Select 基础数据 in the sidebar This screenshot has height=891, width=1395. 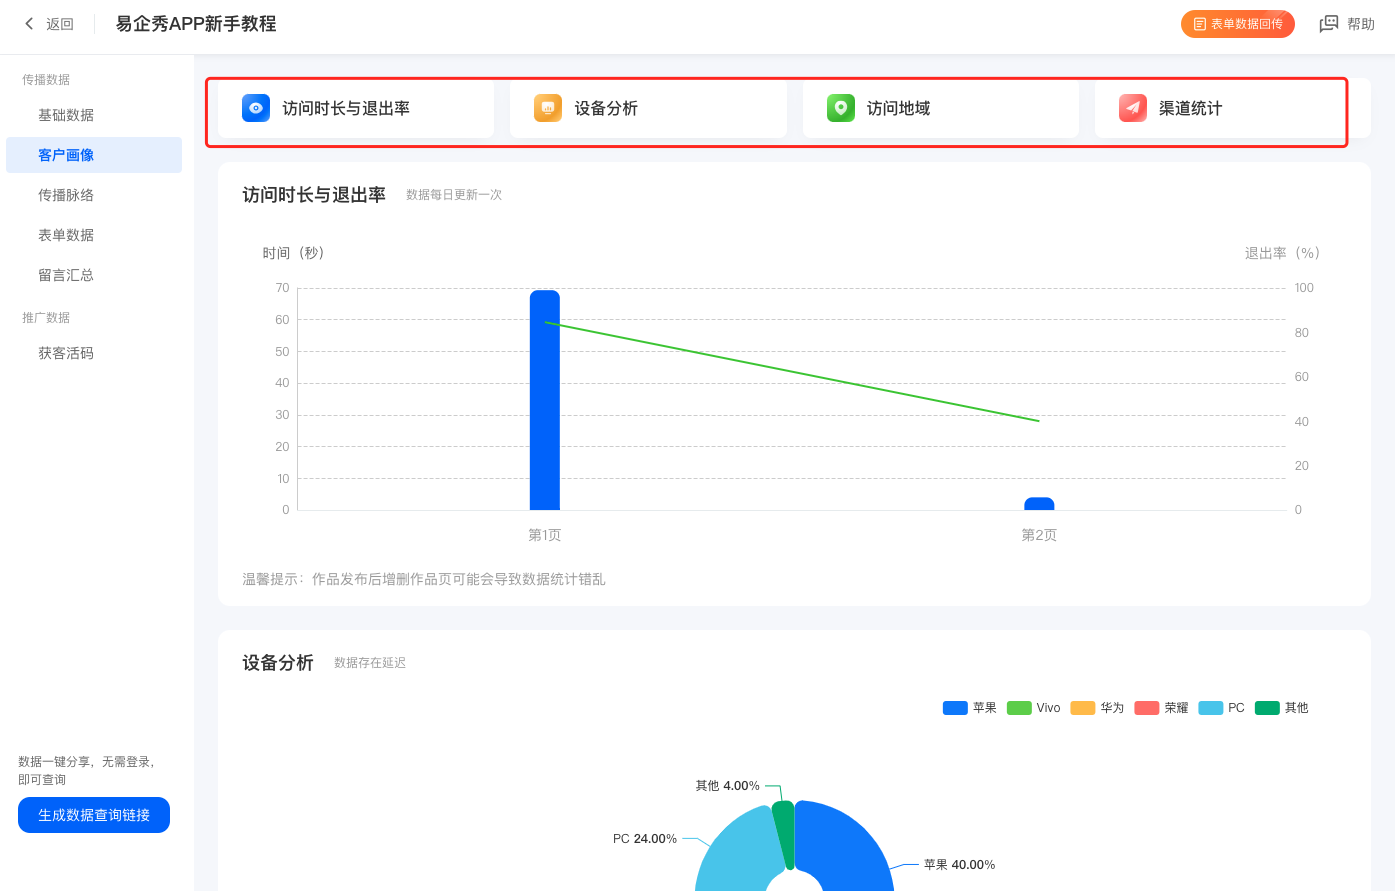(x=94, y=115)
